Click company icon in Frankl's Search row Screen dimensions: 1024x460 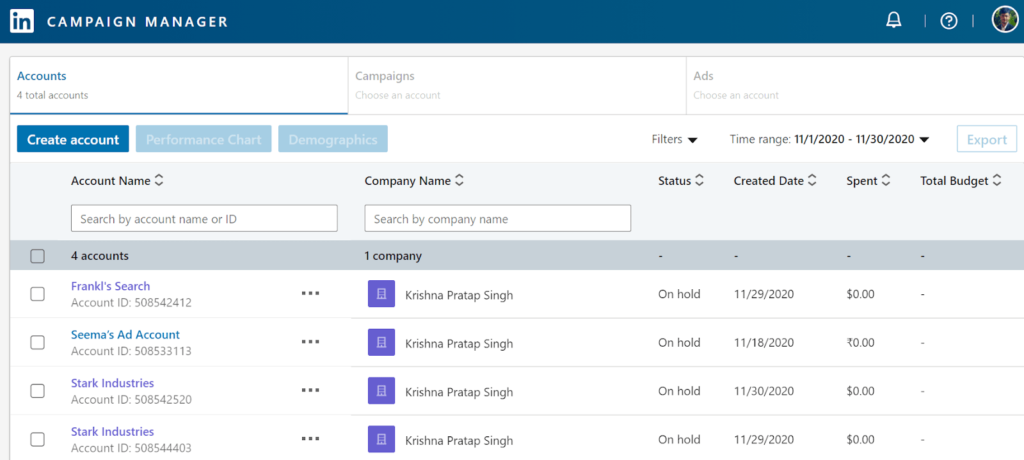pyautogui.click(x=381, y=294)
